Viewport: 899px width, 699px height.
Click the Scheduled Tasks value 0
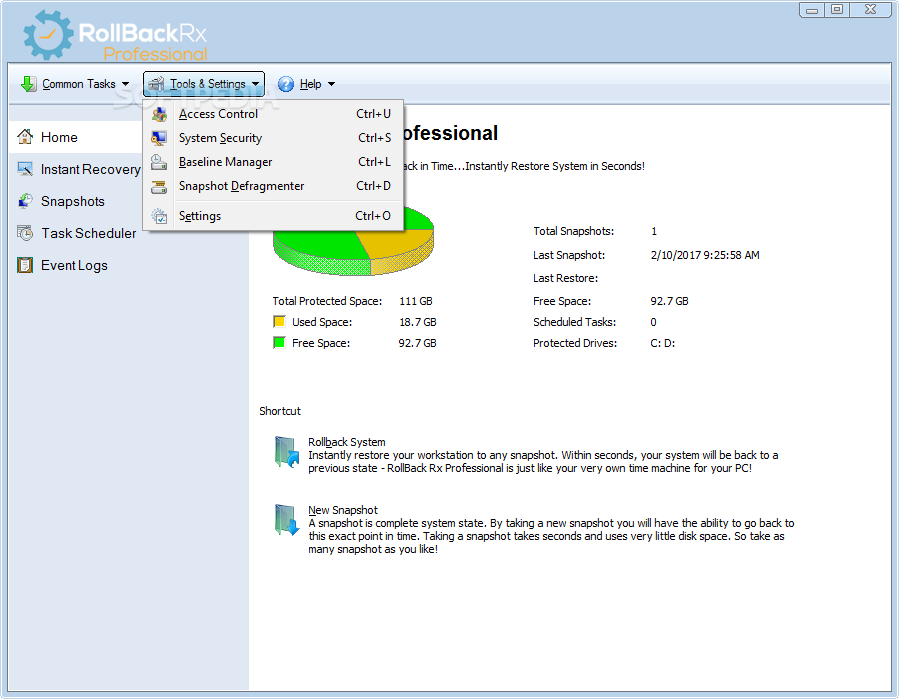coord(653,322)
